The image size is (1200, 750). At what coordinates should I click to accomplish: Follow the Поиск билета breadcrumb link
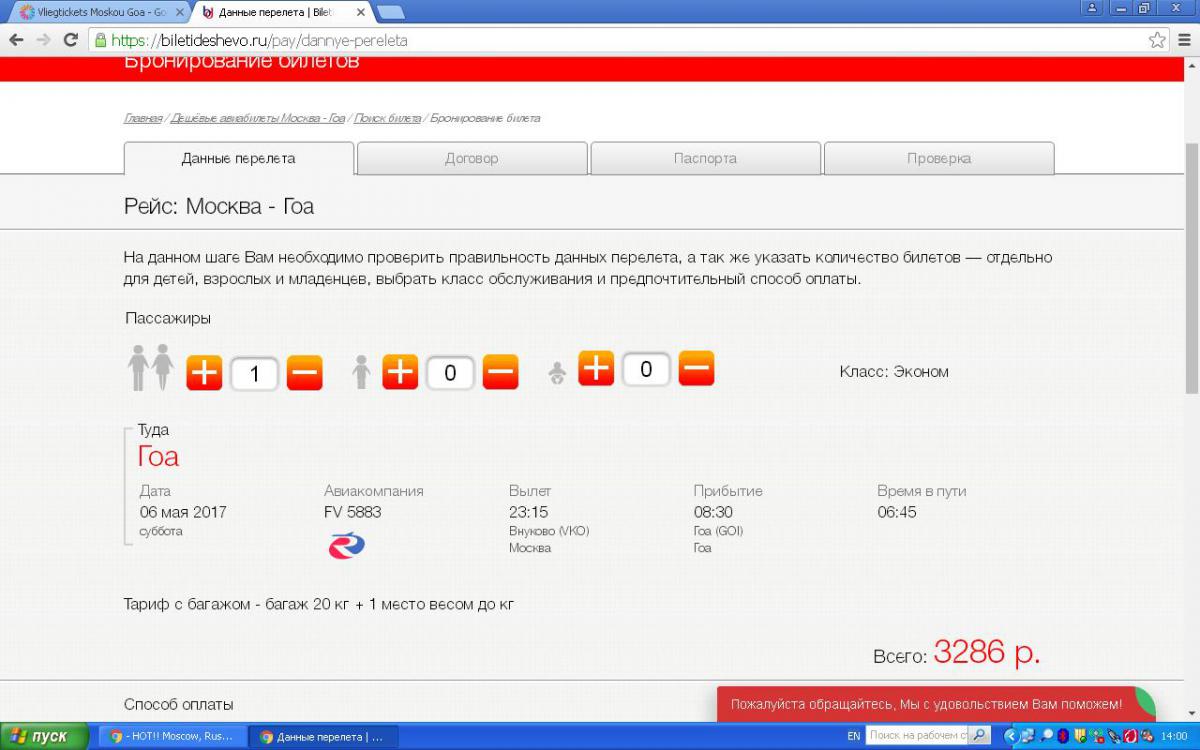tap(387, 118)
